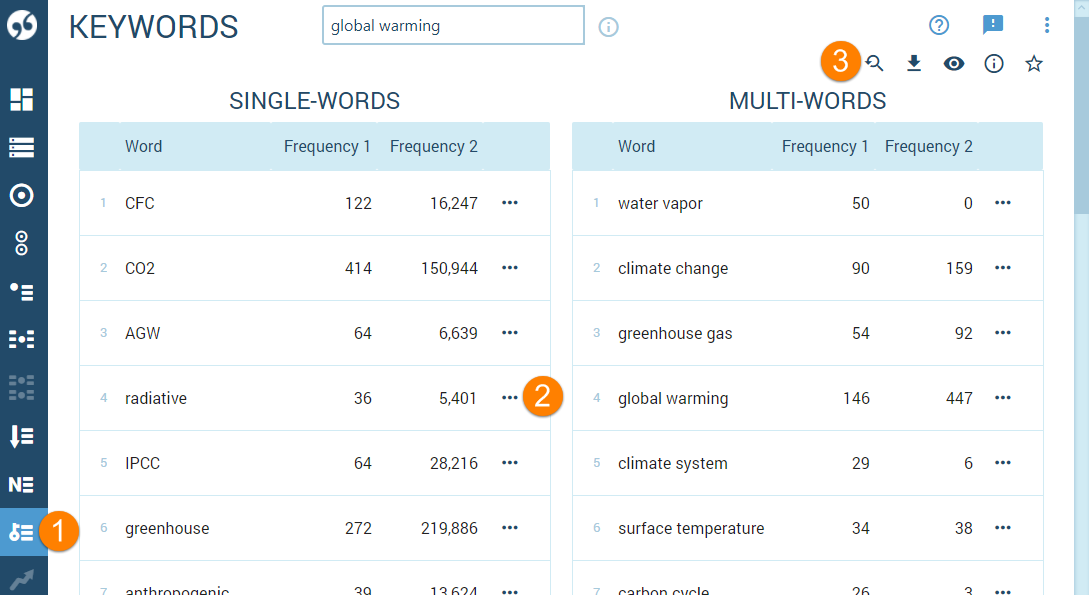Open the vertical three-dot menu at top right
Screen dimensions: 1089x595
click(x=1047, y=25)
